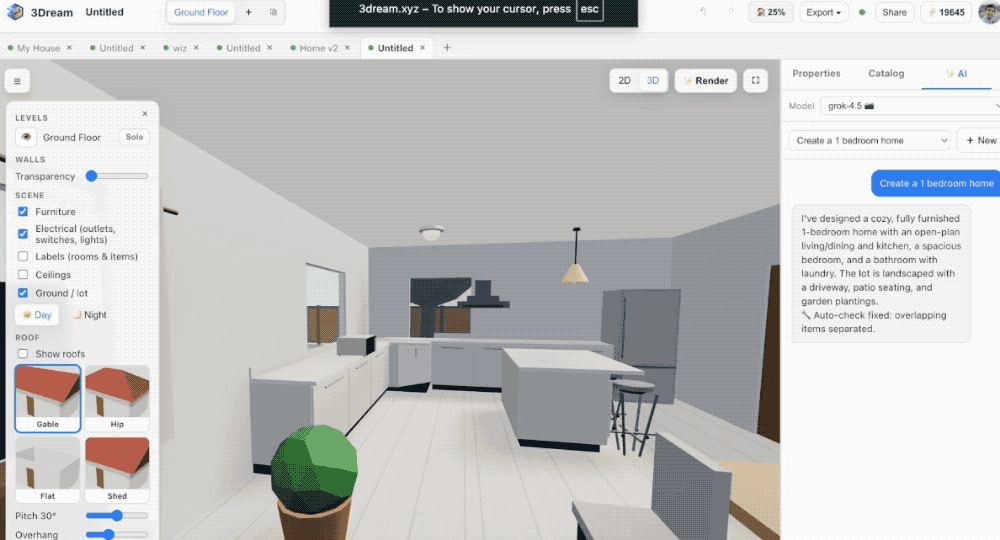Switch to the Home v2 tab

[x=318, y=48]
